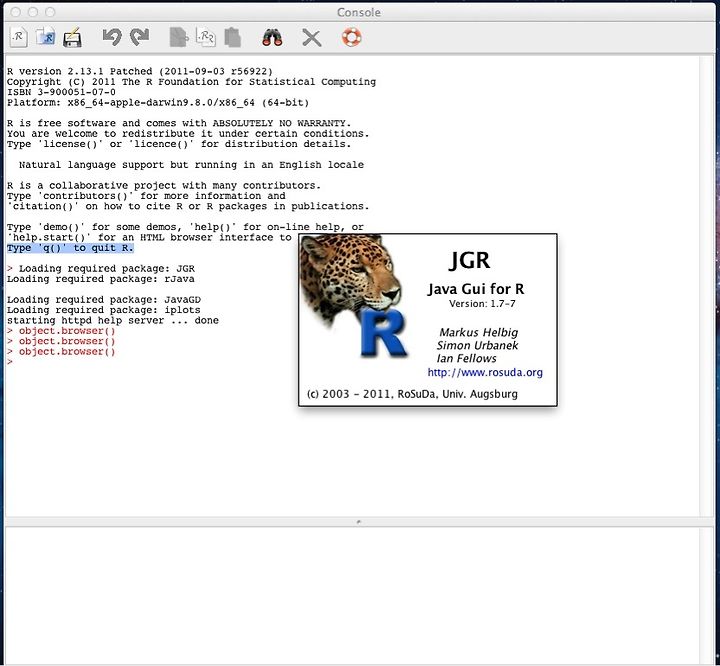Click the RoSuDa copyright line
720x666 pixels.
(412, 394)
